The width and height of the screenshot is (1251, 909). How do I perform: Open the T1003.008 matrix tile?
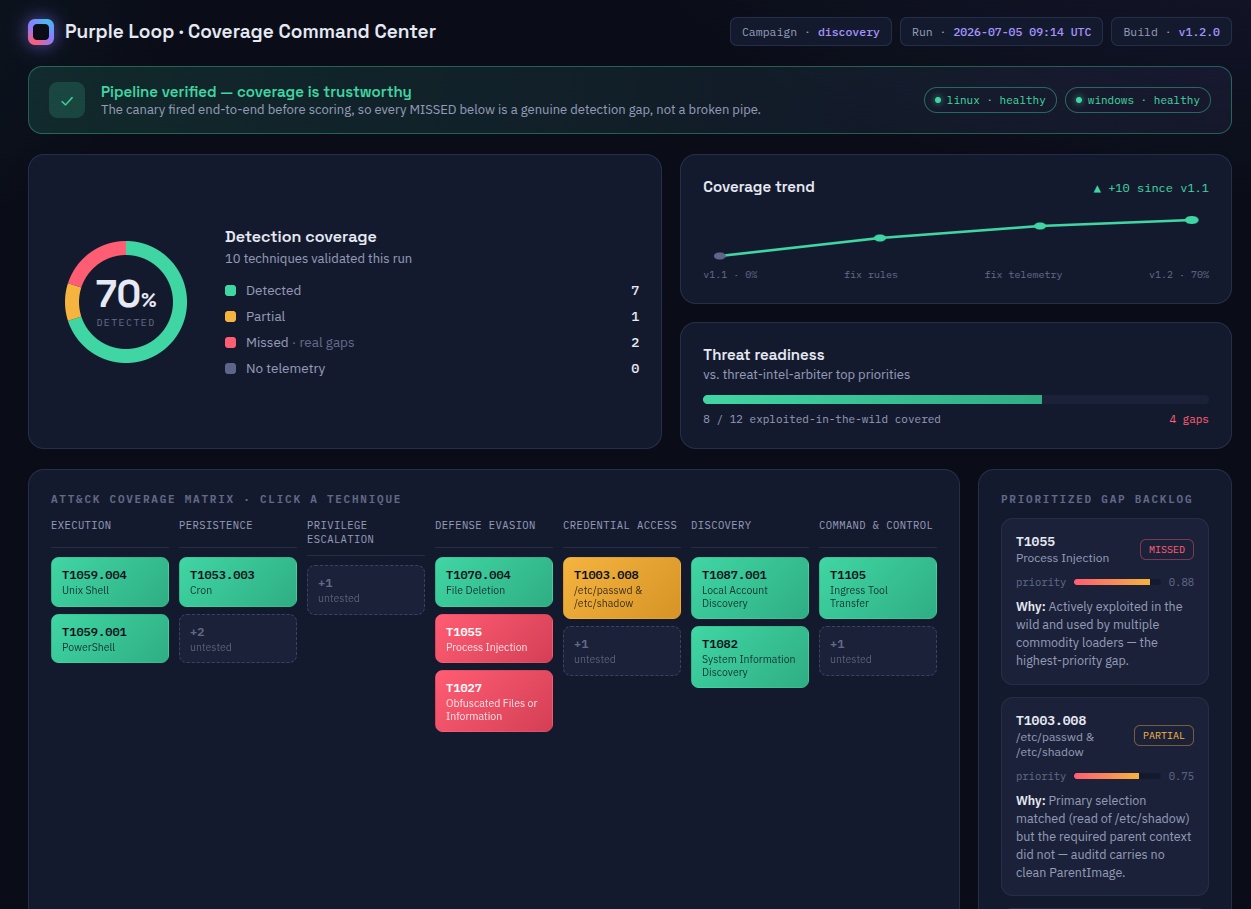622,588
